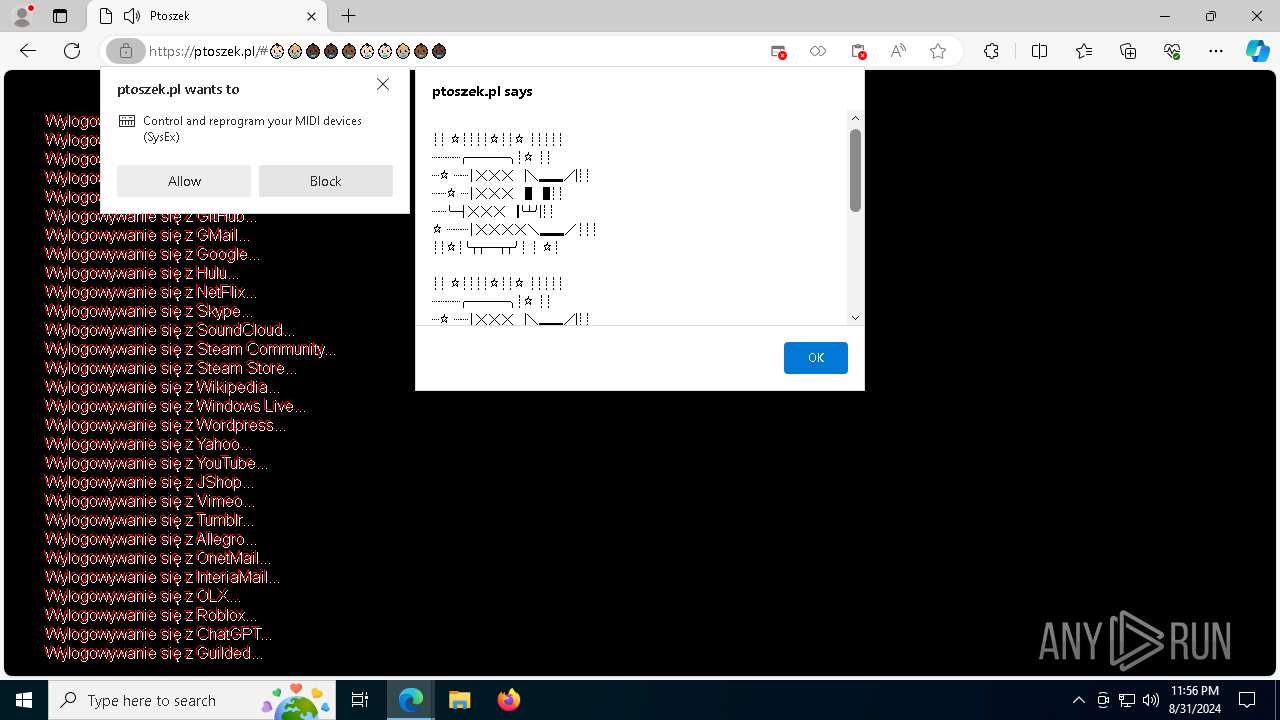Show hidden system tray icons

click(x=1078, y=700)
